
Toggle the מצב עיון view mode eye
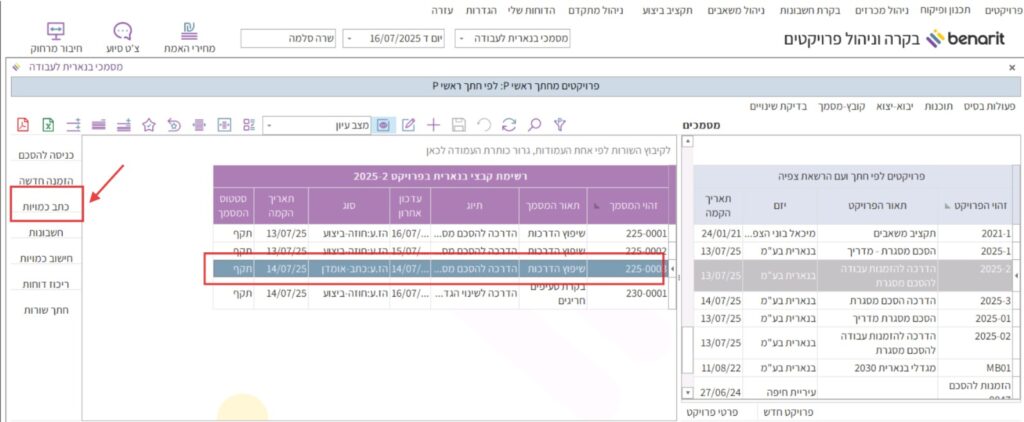coord(384,125)
